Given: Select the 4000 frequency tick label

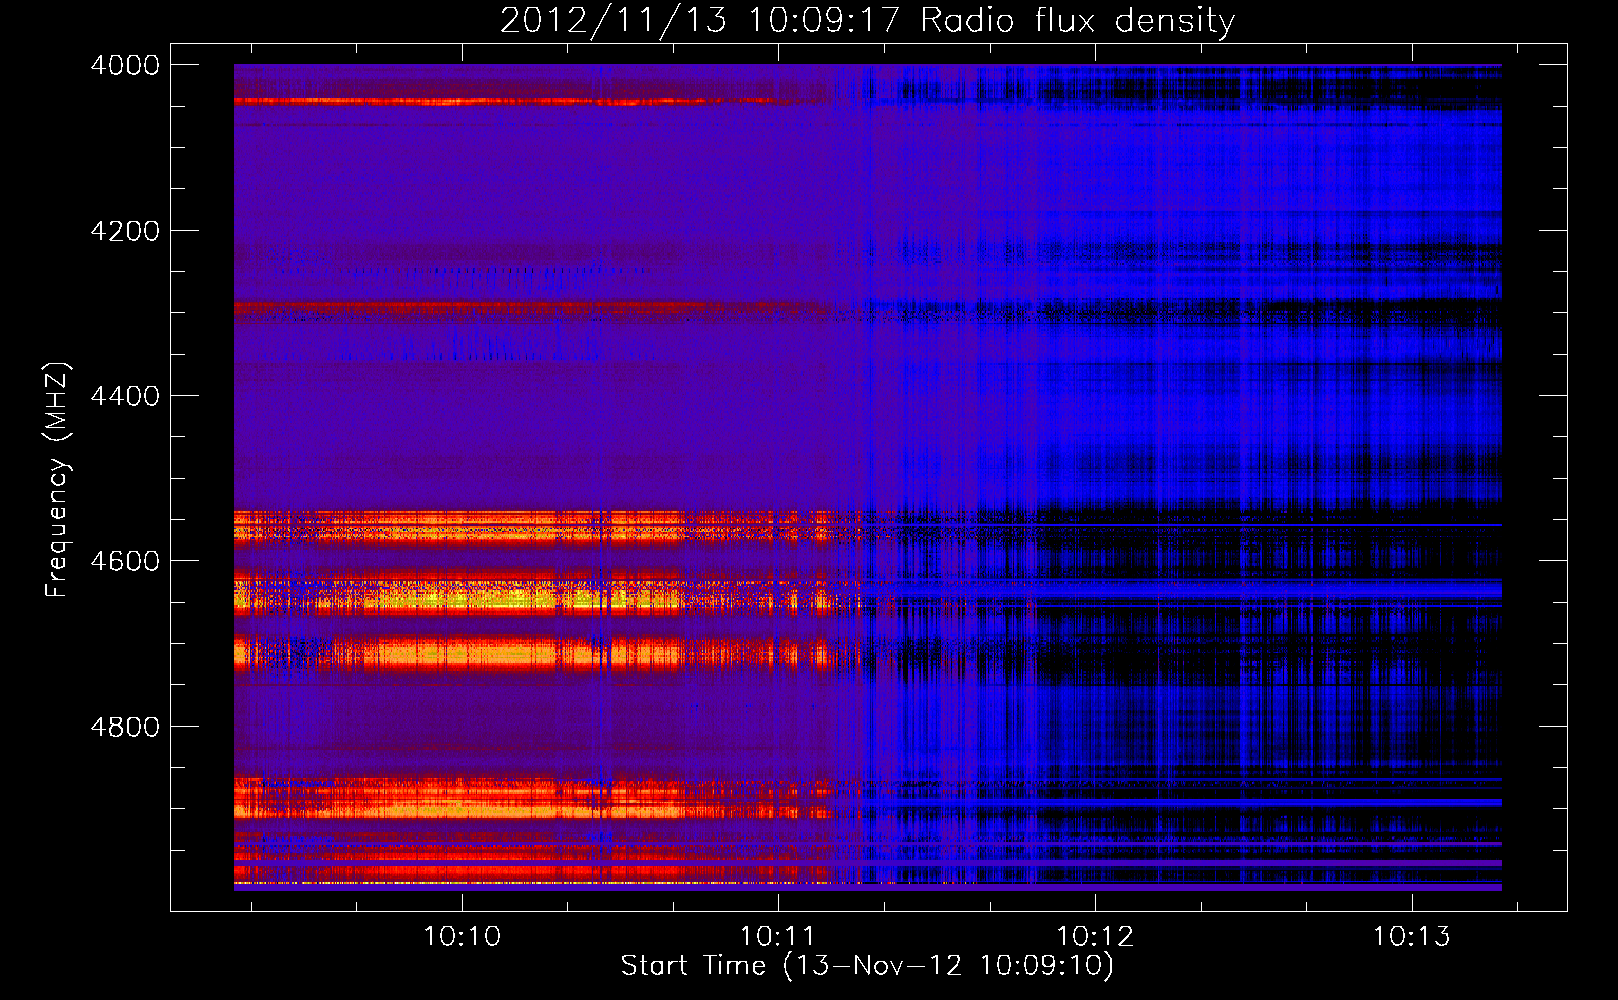Looking at the screenshot, I should tap(125, 65).
